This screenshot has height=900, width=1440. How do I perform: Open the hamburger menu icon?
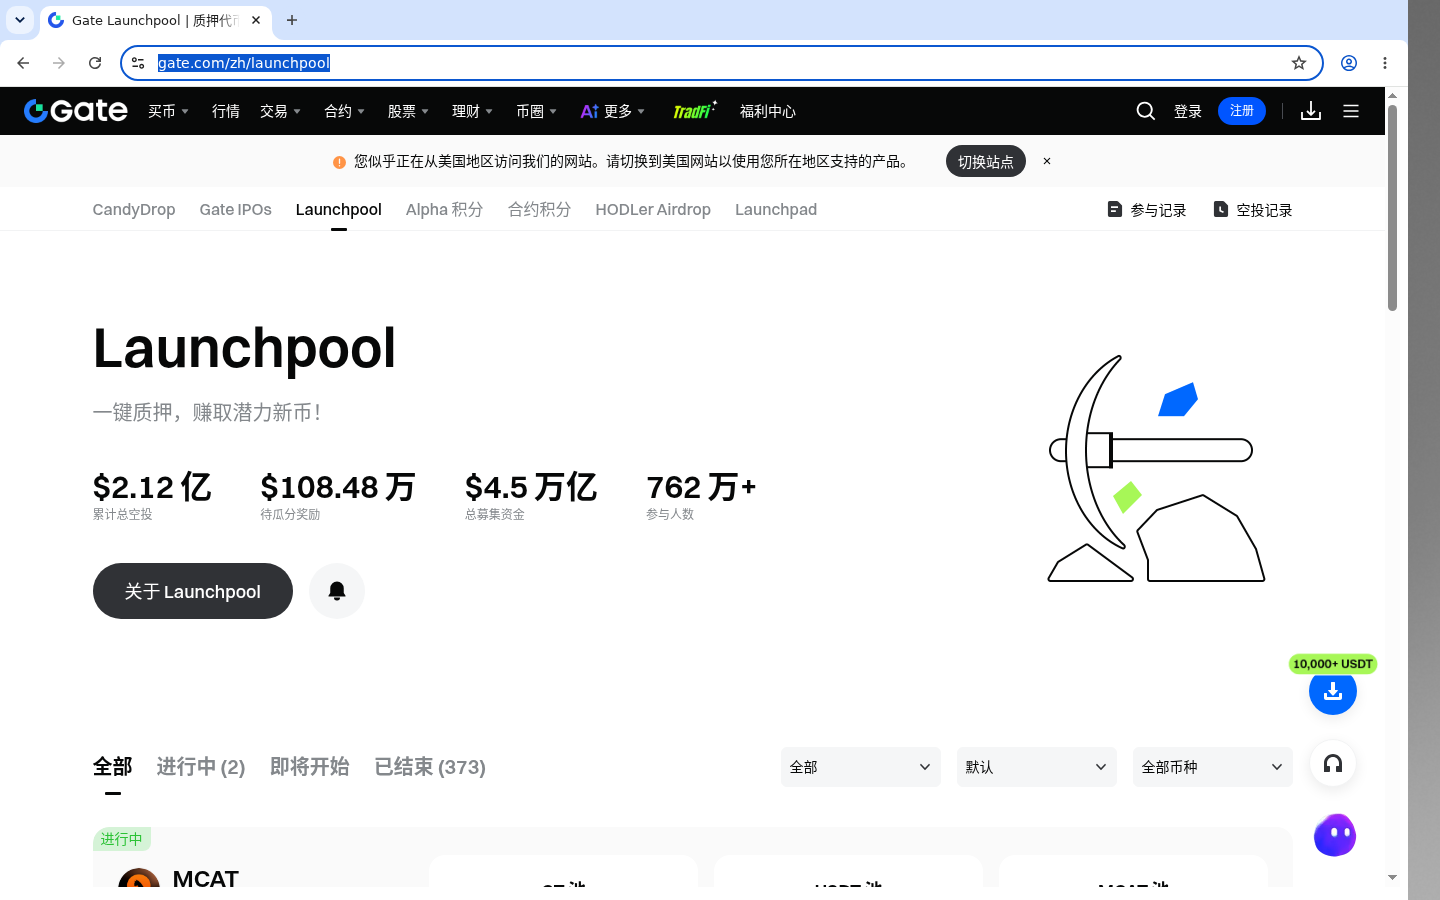pos(1351,111)
